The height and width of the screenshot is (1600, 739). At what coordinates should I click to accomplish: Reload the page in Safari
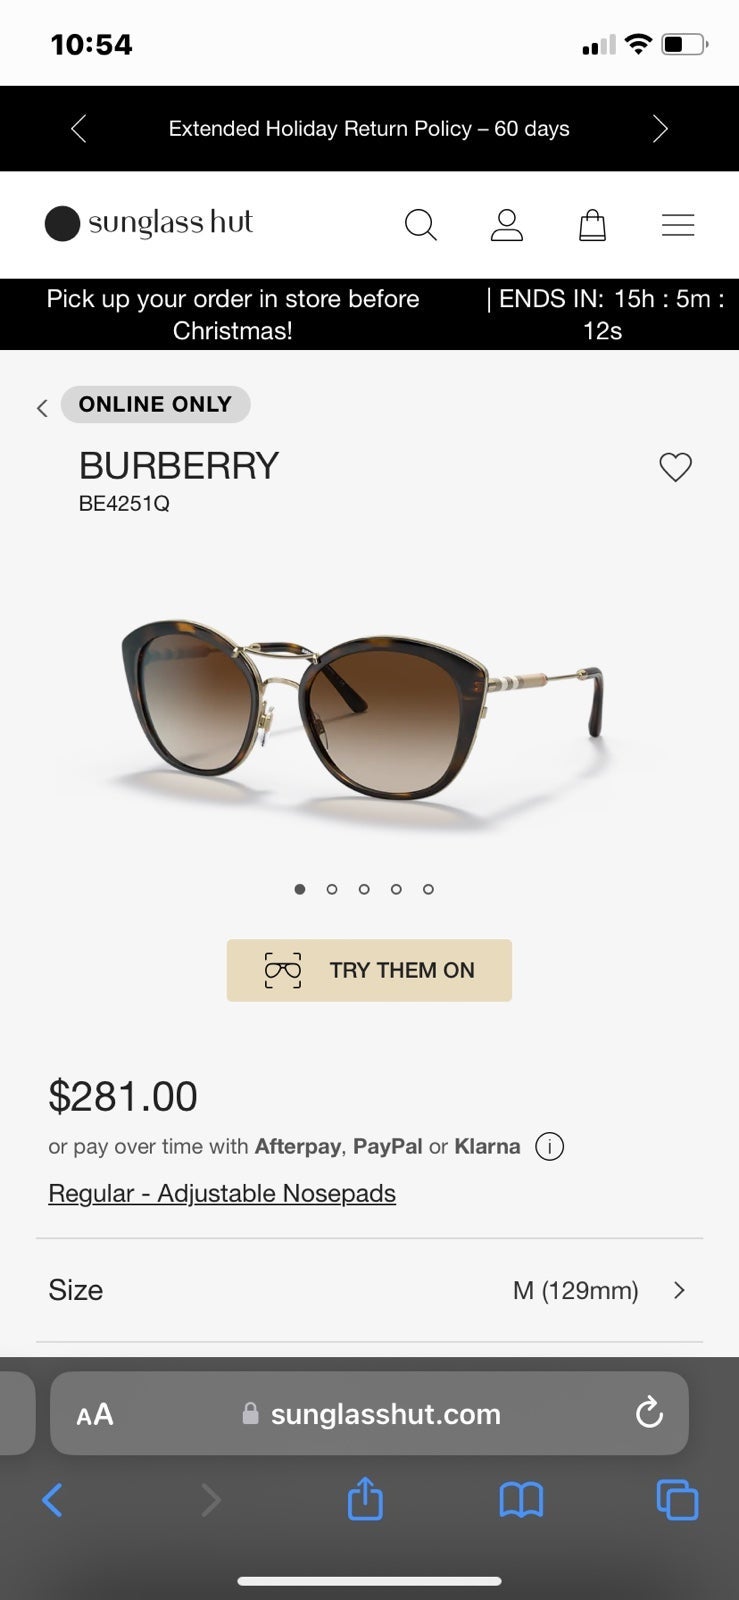(649, 1413)
